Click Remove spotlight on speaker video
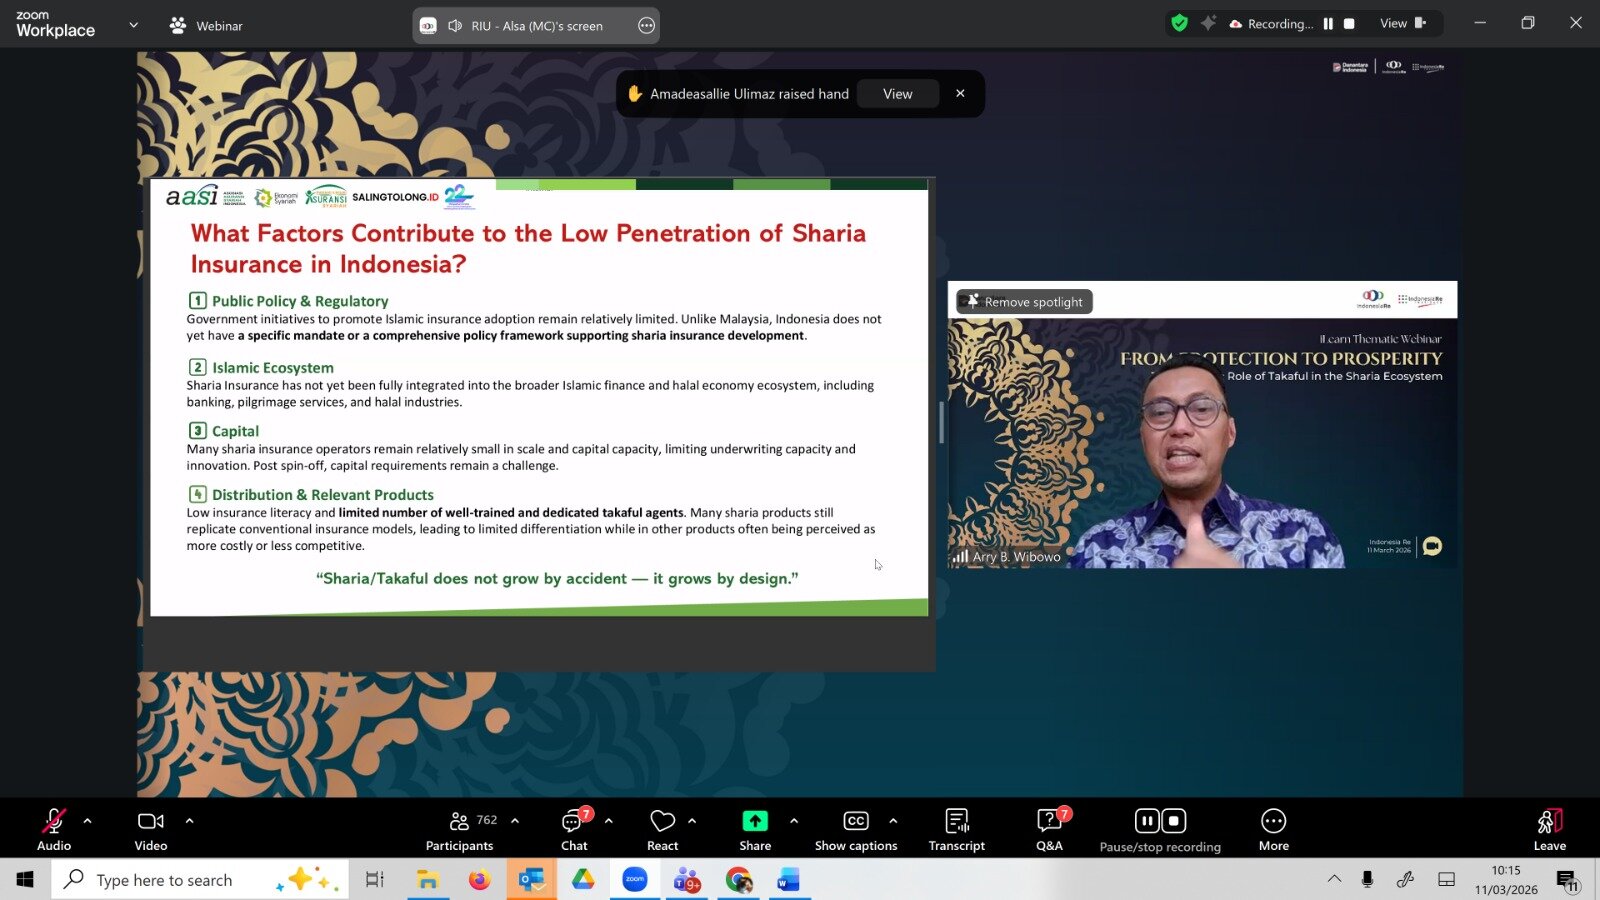Screen dimensions: 1600x900 click(x=1025, y=302)
